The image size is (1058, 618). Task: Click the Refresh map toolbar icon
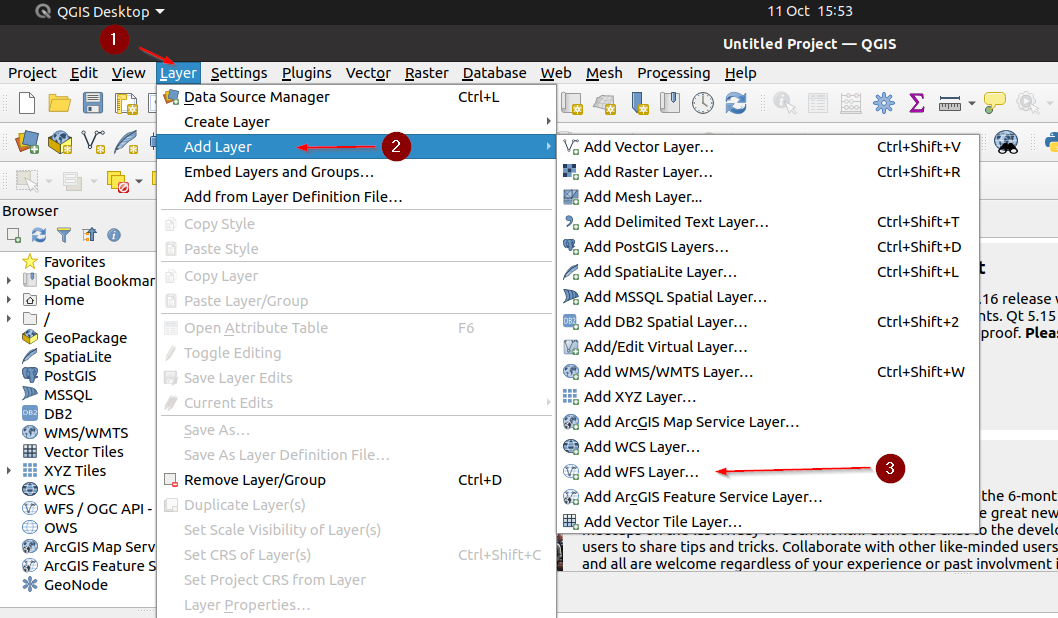click(735, 103)
